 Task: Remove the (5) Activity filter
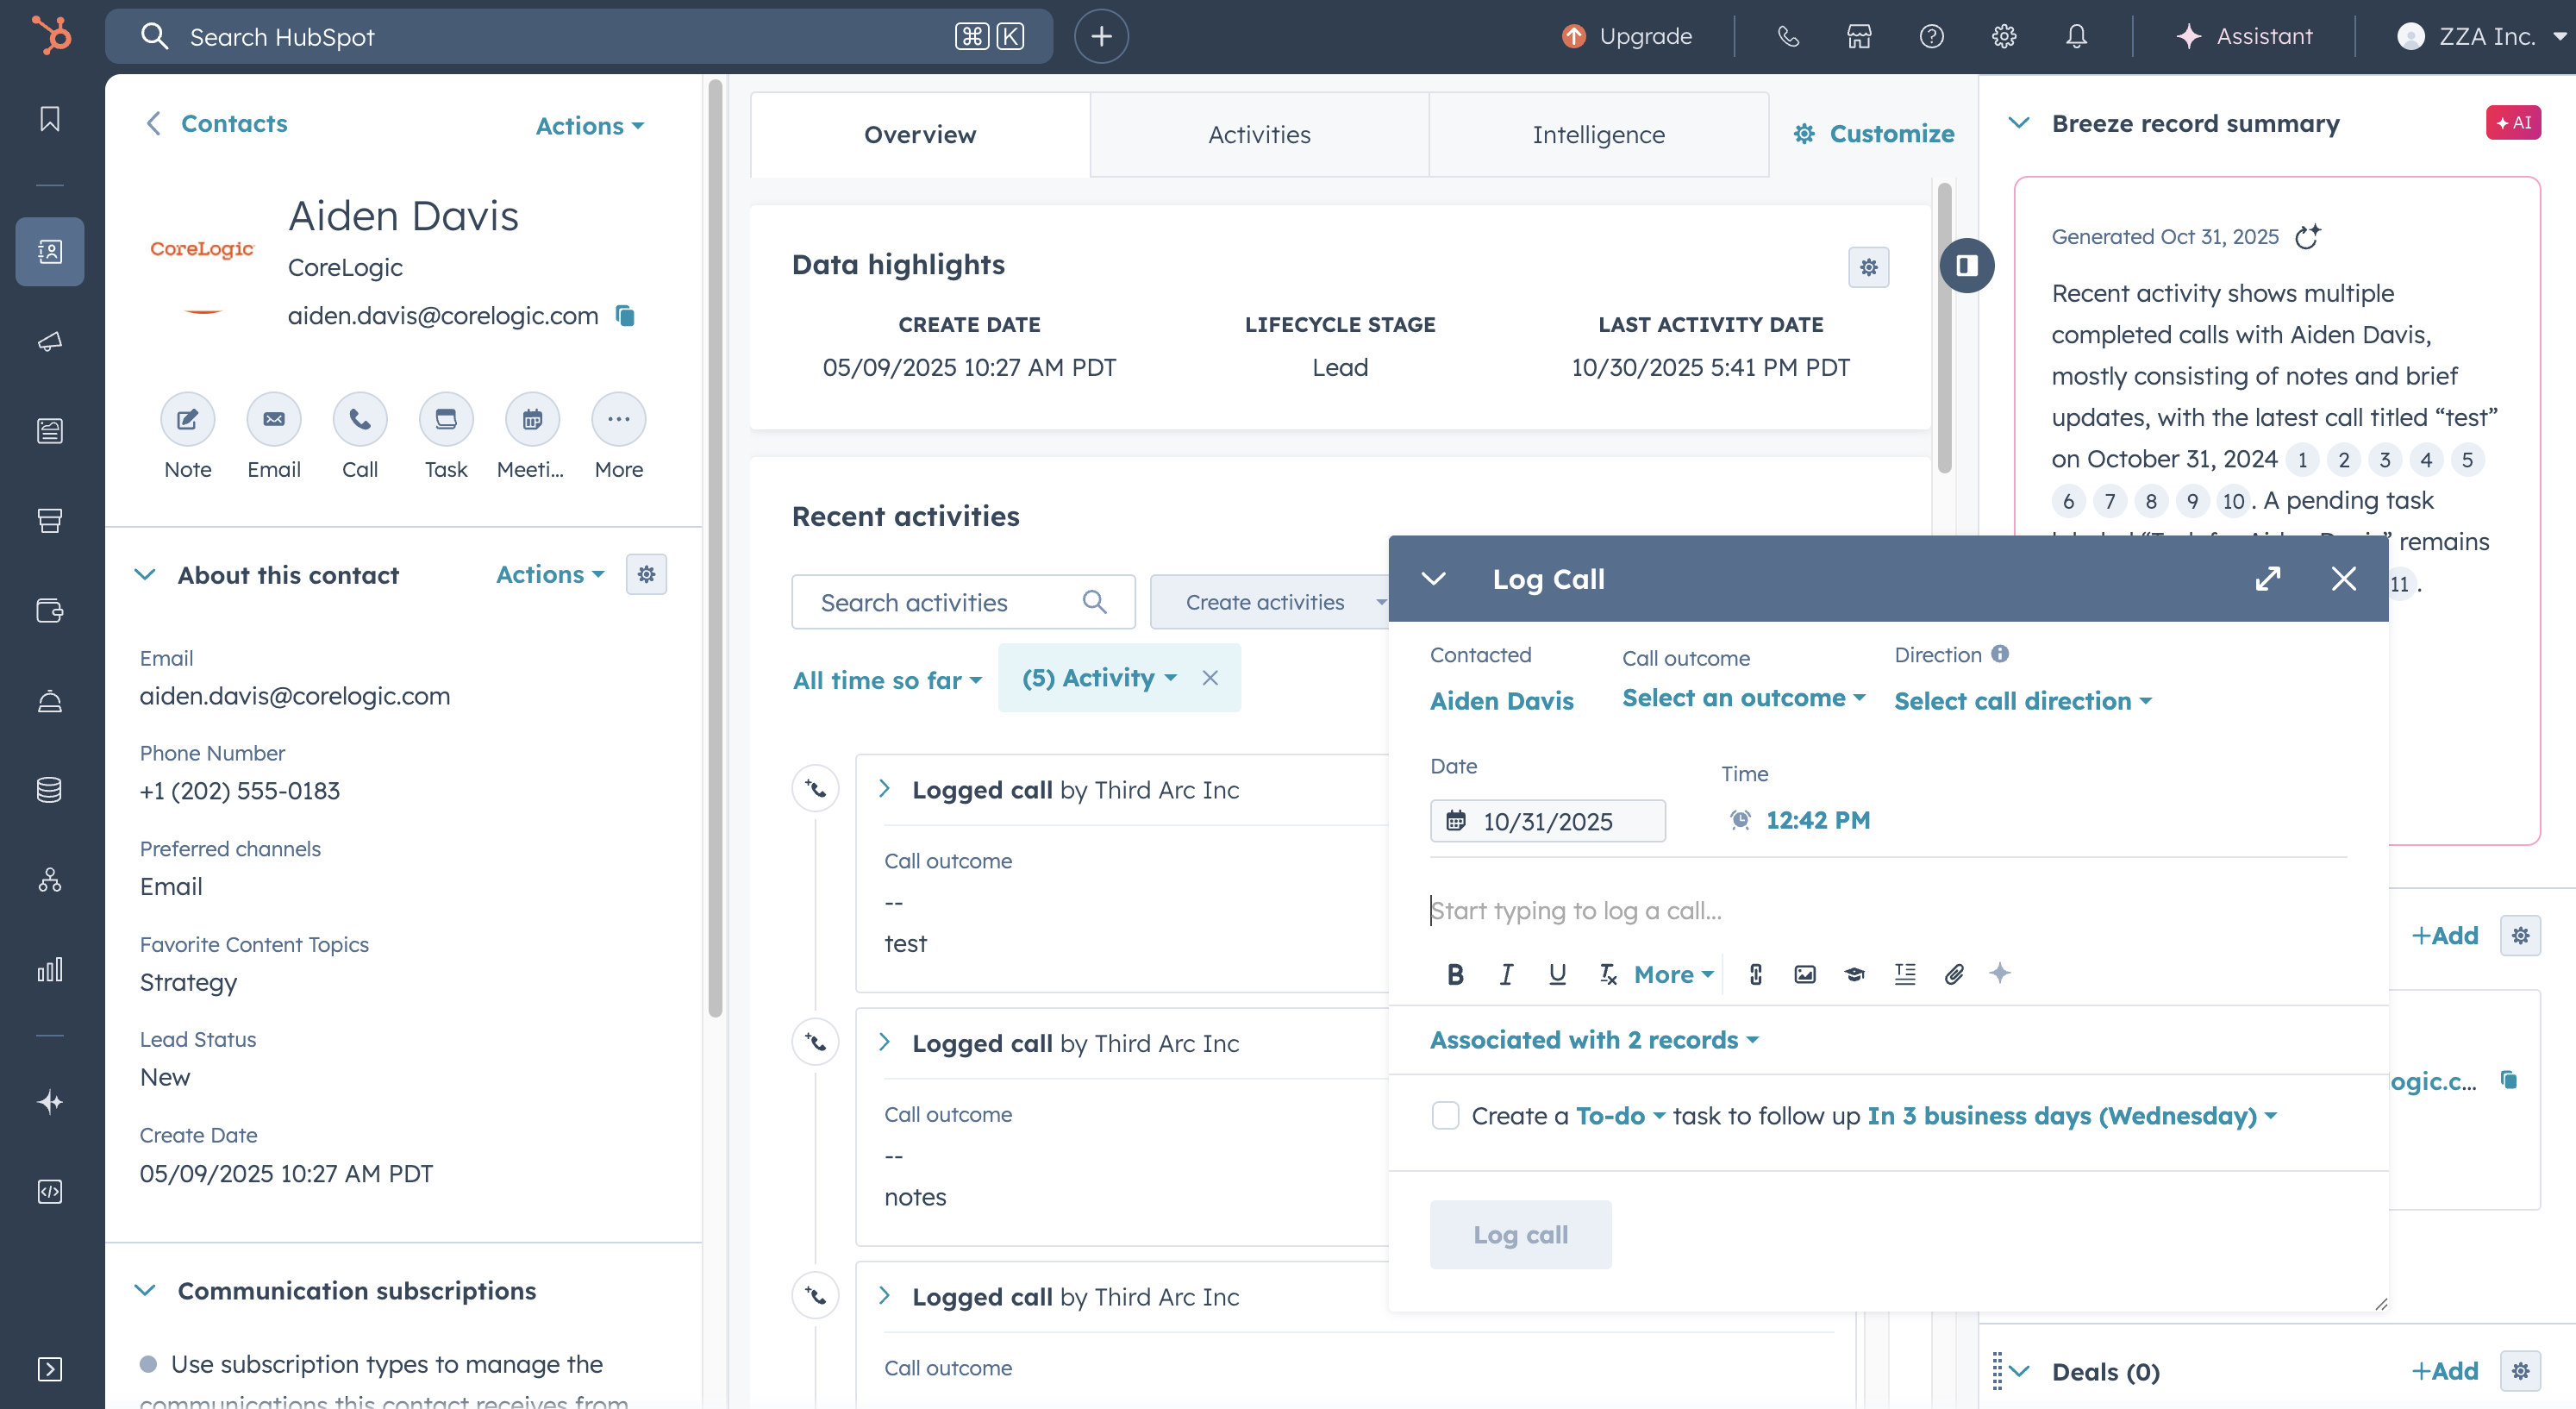[1210, 678]
